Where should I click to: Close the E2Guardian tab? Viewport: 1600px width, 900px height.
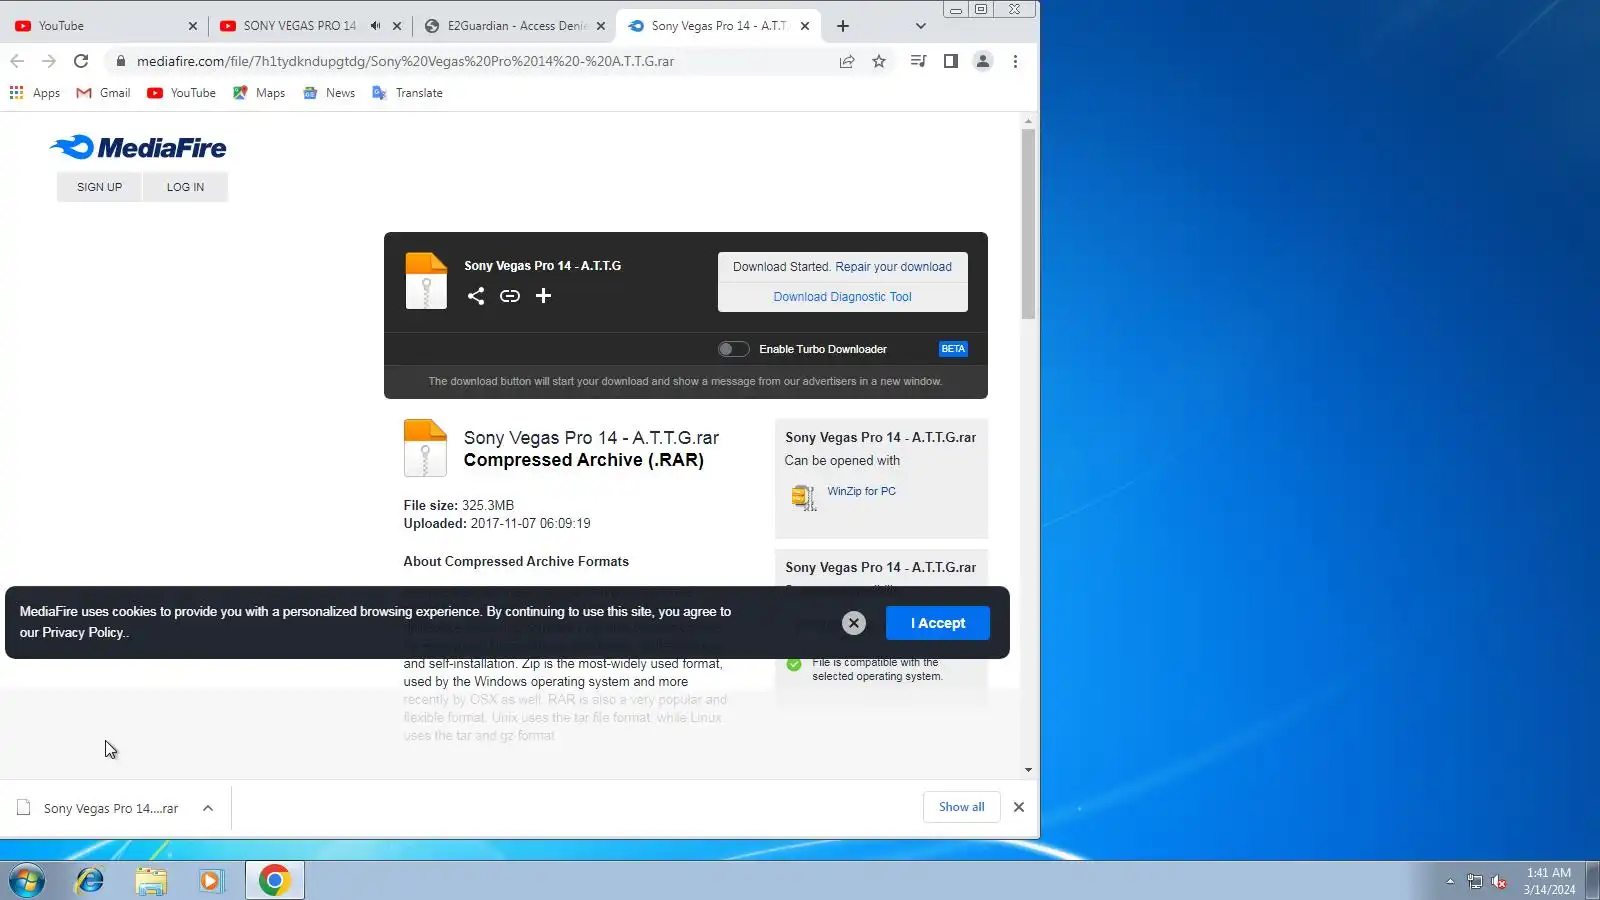coord(601,26)
